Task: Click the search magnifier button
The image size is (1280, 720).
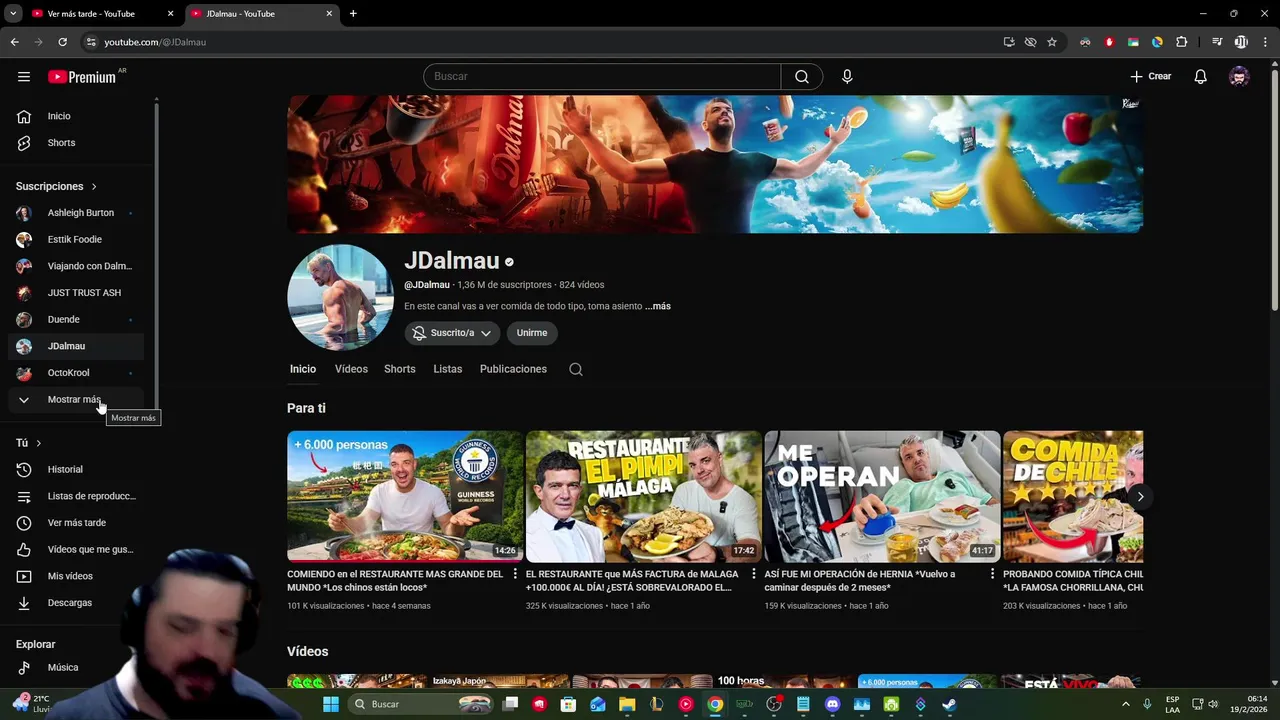Action: 802,76
